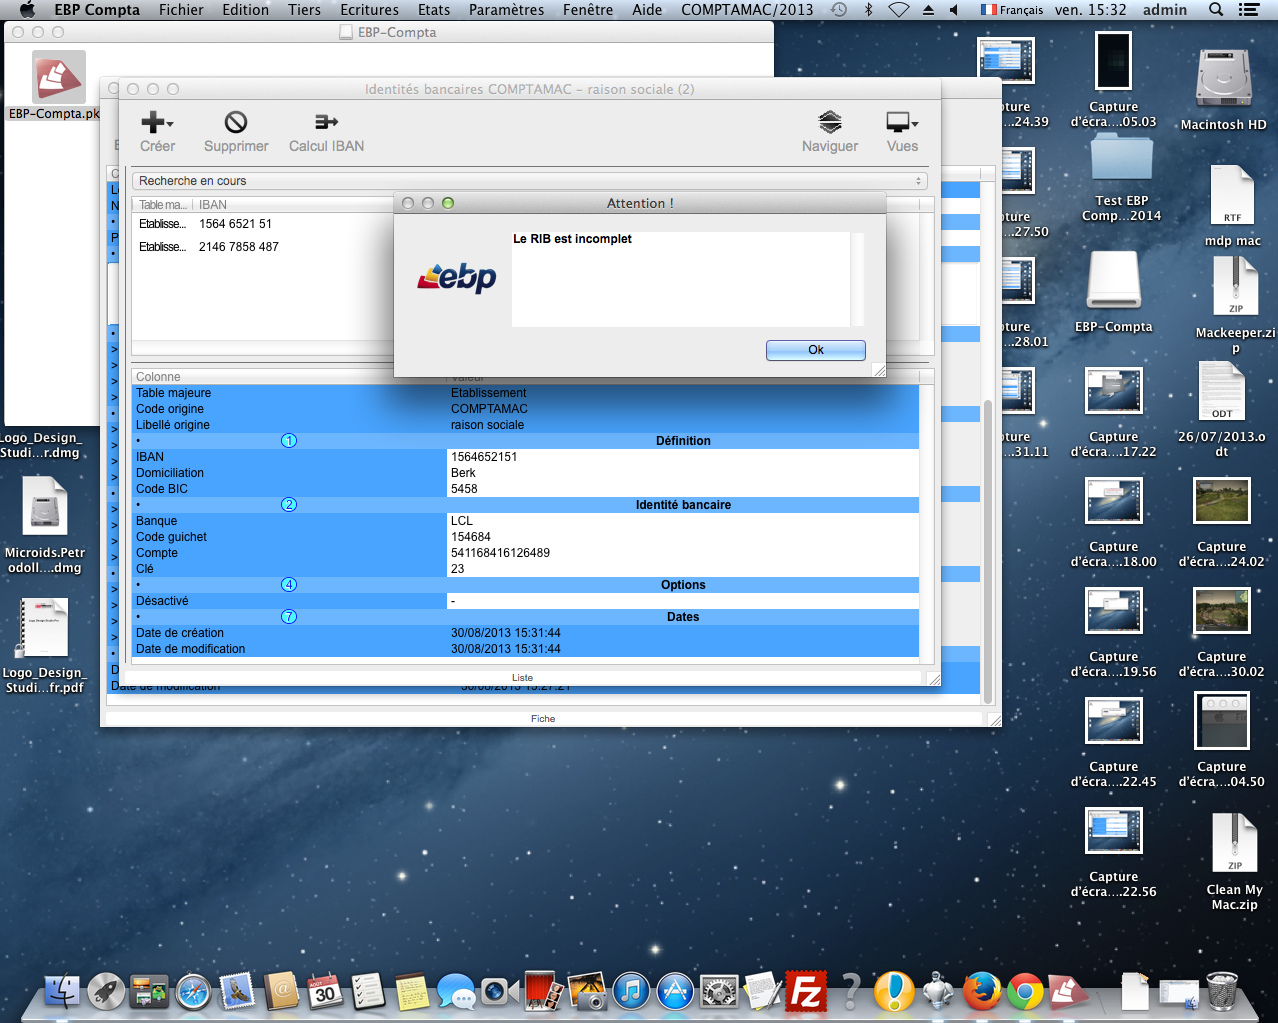Open the Naviguer layers icon
The width and height of the screenshot is (1278, 1023).
pos(830,122)
